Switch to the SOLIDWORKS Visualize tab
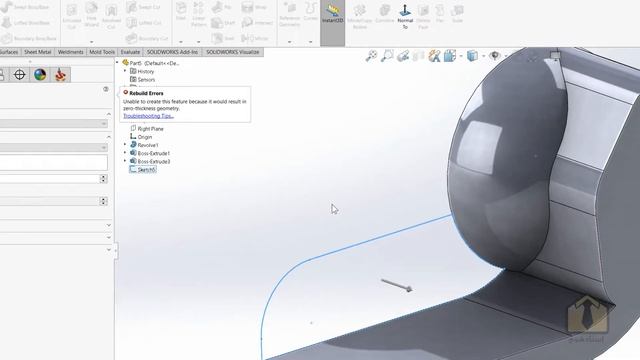Image resolution: width=640 pixels, height=360 pixels. click(233, 52)
